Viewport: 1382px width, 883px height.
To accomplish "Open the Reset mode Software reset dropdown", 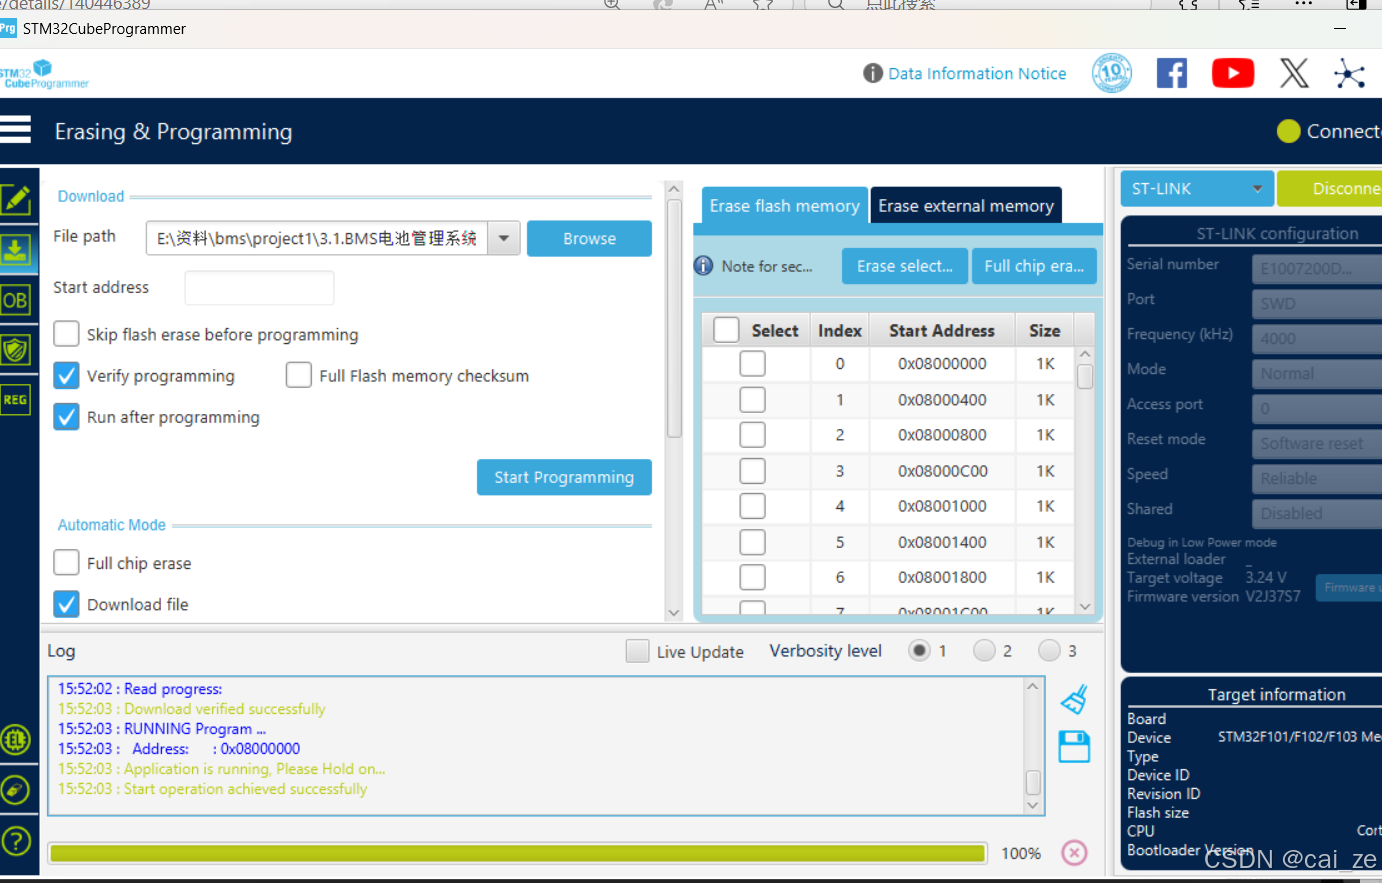I will [1317, 444].
